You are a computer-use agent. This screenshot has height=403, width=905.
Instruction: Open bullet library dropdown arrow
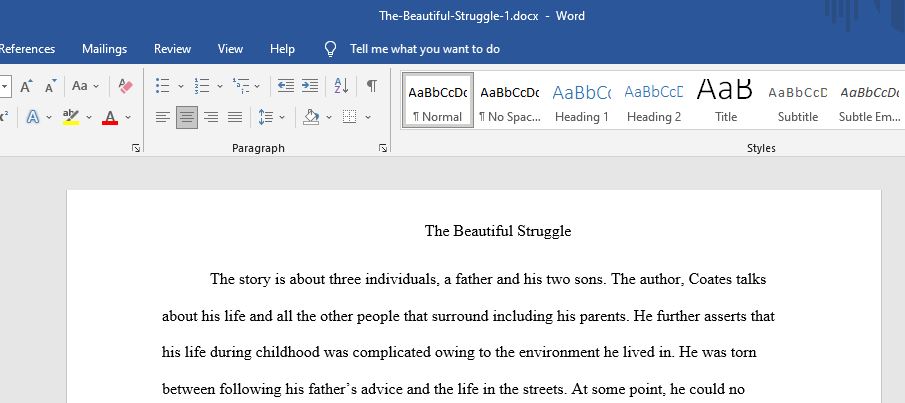tap(181, 87)
